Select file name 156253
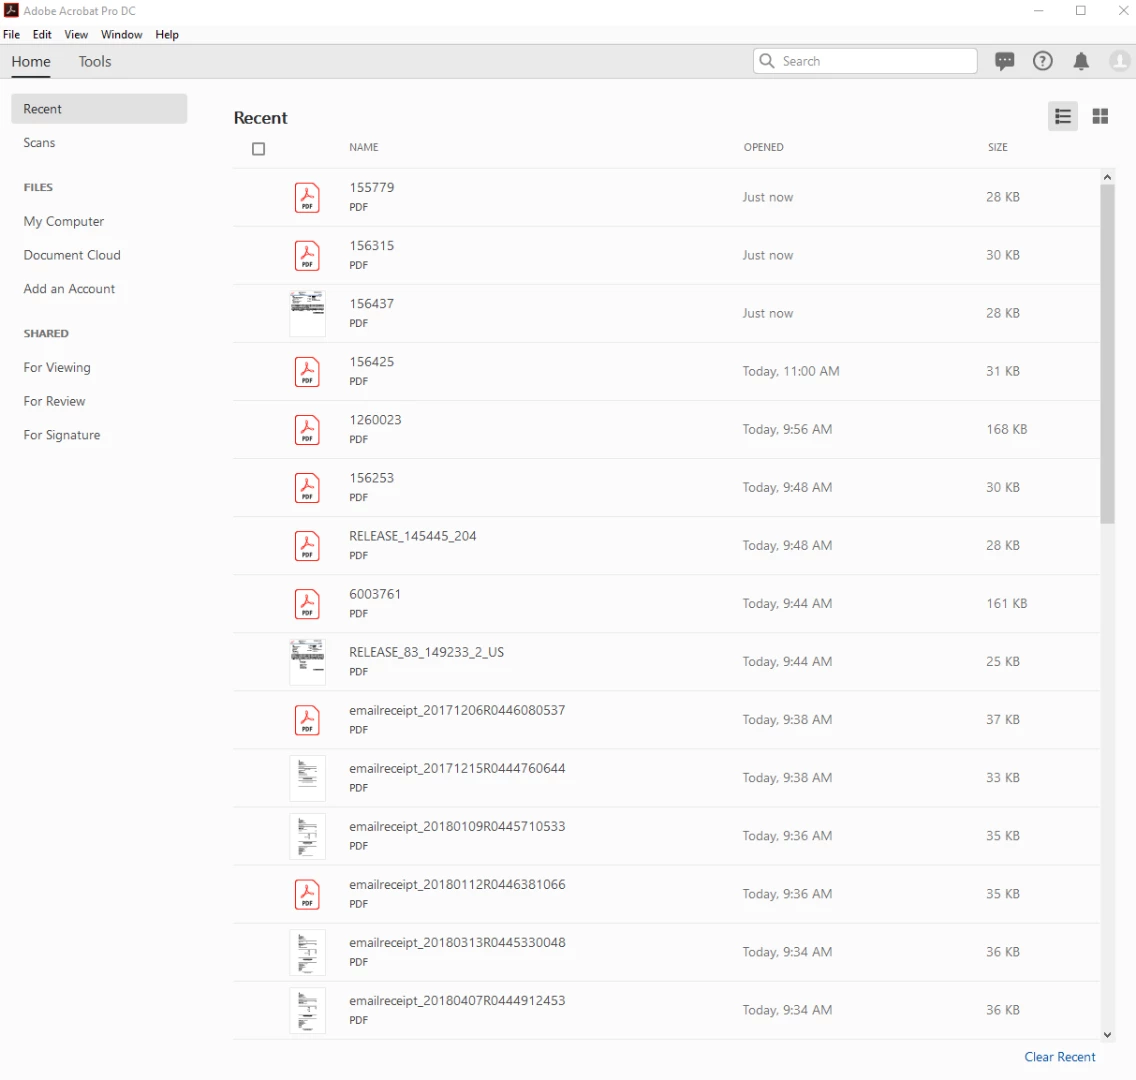The image size is (1136, 1080). click(372, 478)
